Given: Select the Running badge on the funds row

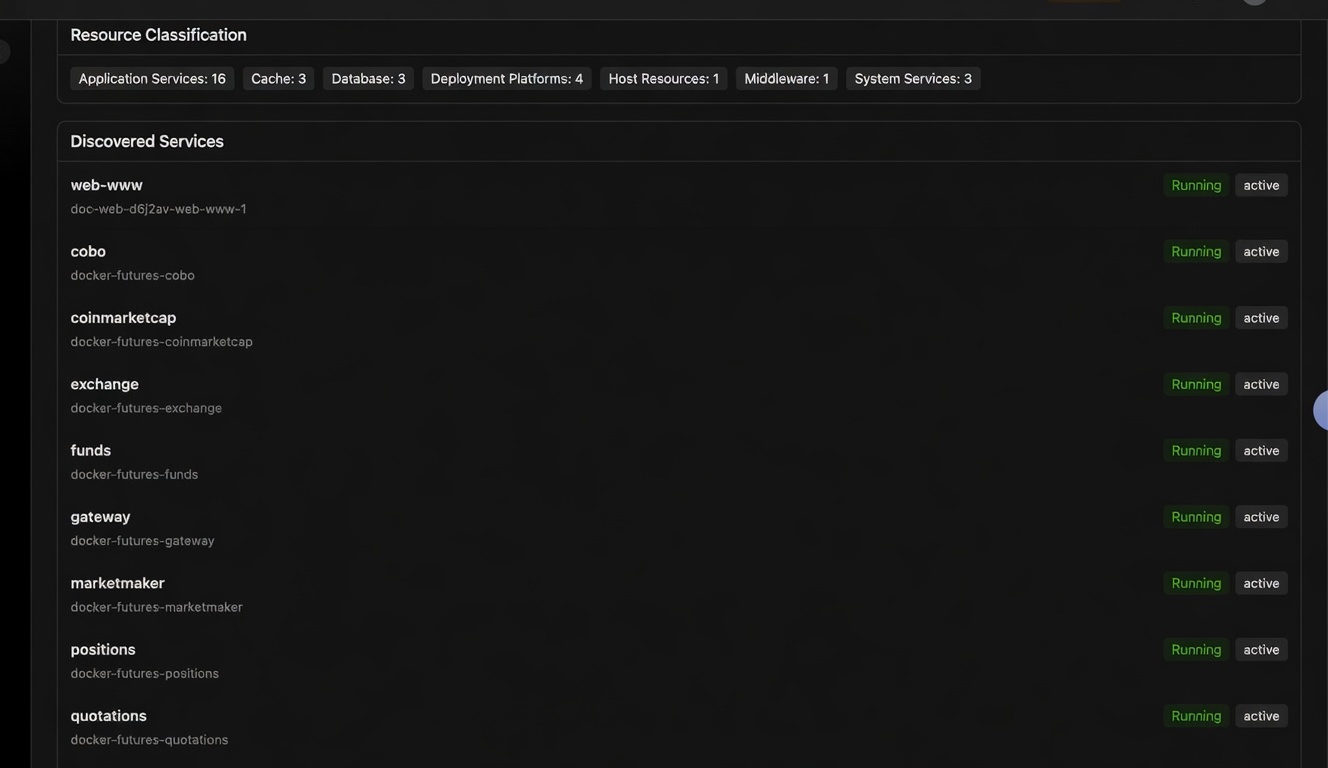Looking at the screenshot, I should click(1196, 450).
